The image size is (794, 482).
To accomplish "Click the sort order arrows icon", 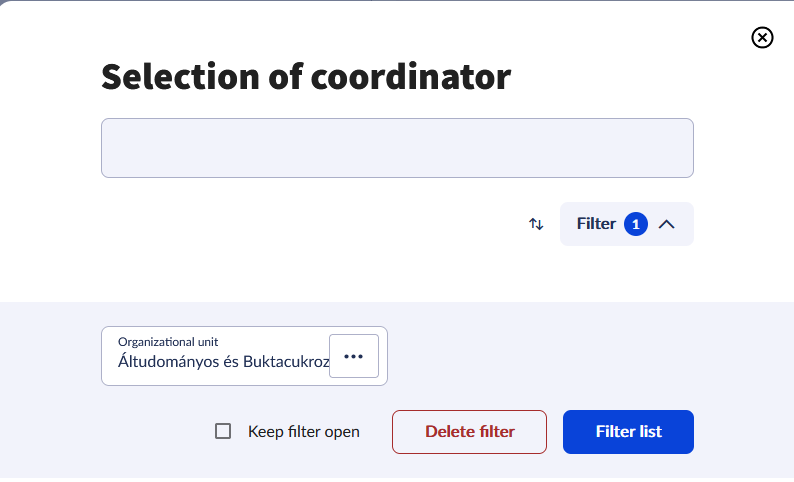I will (536, 224).
